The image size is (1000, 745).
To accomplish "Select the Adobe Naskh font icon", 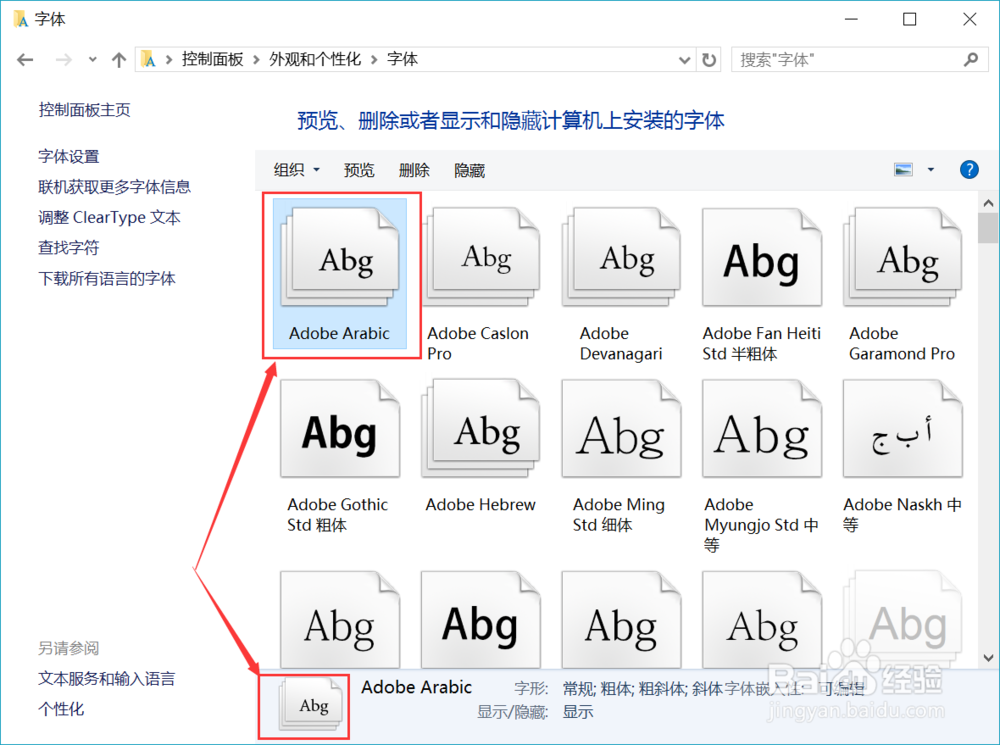I will (902, 429).
